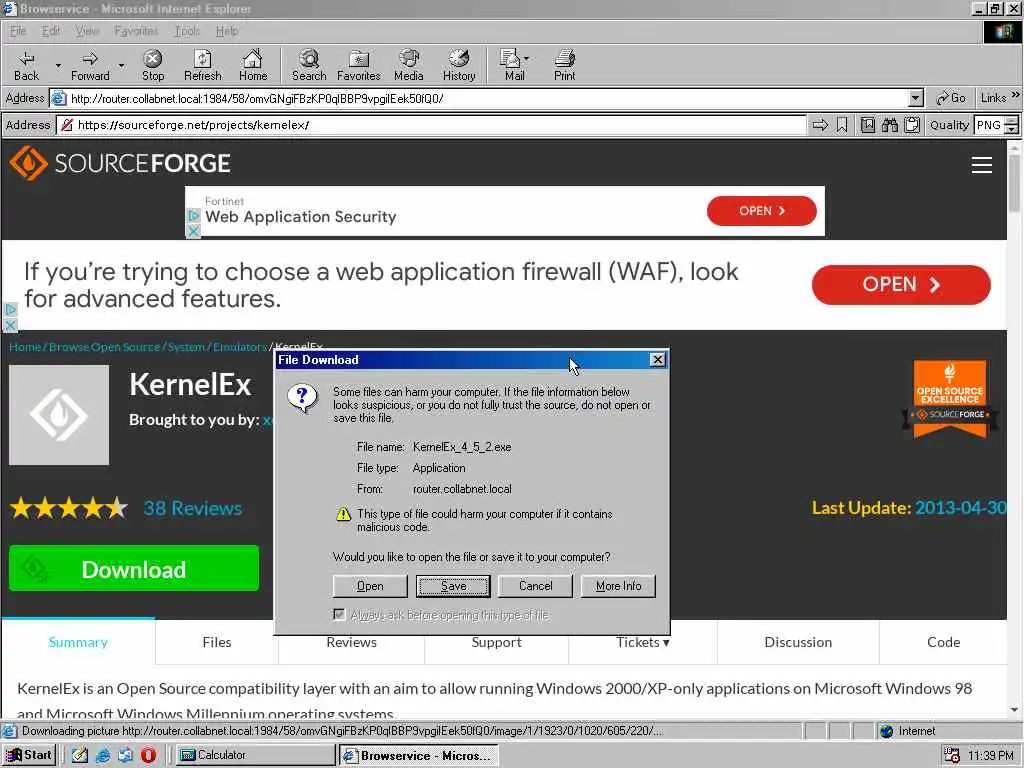The image size is (1024, 768).
Task: Open the Tools menu
Action: 187,31
